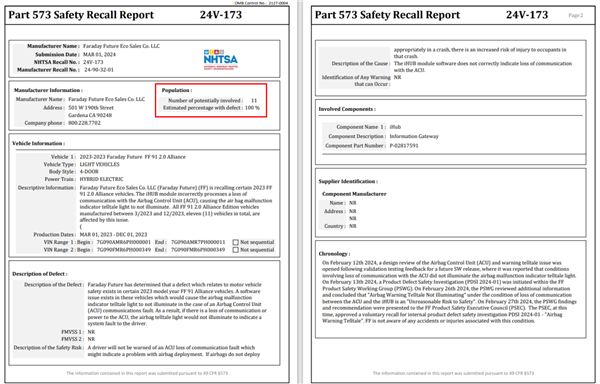Screen dimensions: 600x384
Task: Click the Page 2 label
Action: pyautogui.click(x=576, y=15)
